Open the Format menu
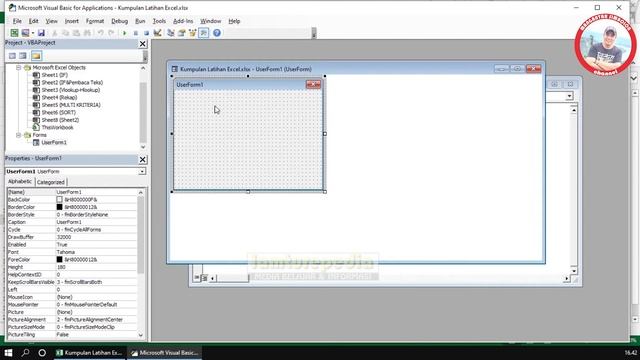Viewport: 640px width, 360px height. click(95, 21)
